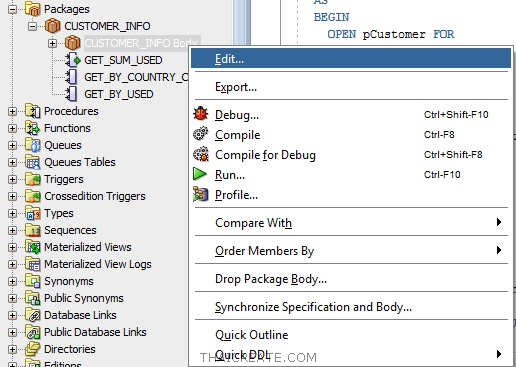Viewport: 516px width, 367px height.
Task: Select GET_SUM_USED tree label
Action: click(123, 60)
